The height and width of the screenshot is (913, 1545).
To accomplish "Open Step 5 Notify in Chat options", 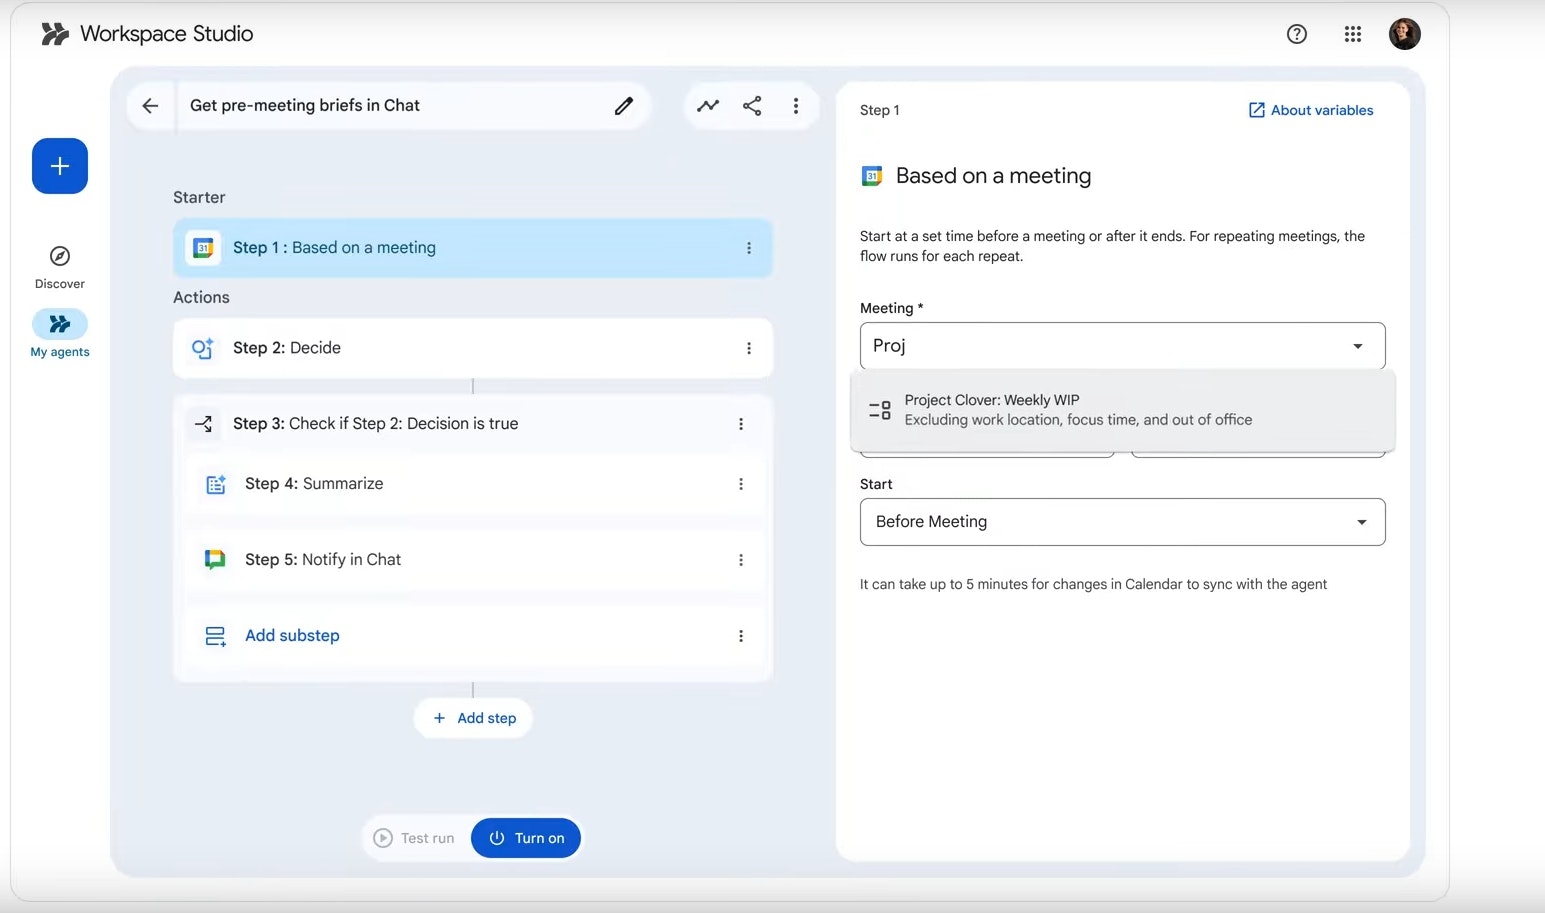I will pyautogui.click(x=741, y=560).
